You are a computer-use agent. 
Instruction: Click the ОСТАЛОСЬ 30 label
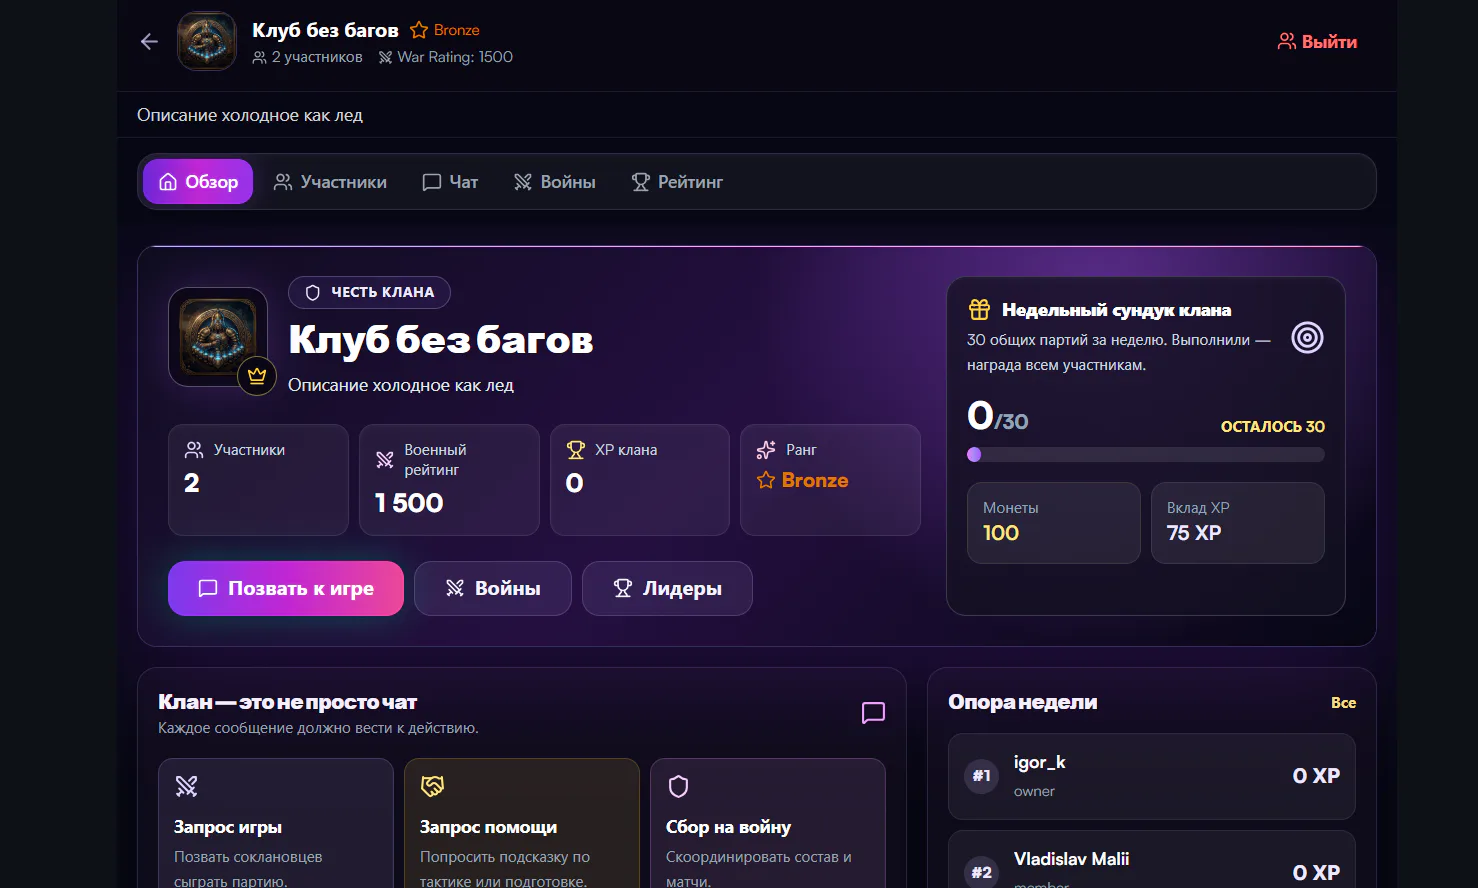point(1272,426)
